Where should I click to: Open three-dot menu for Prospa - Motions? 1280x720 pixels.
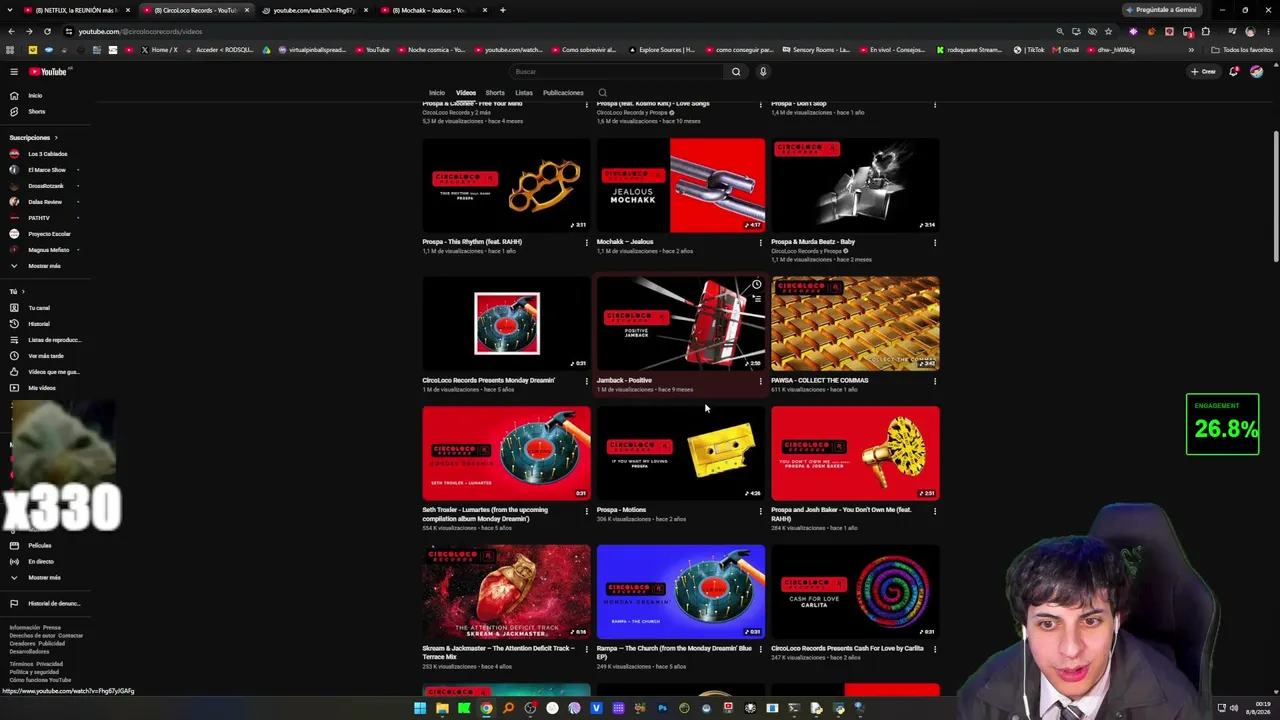[x=760, y=511]
